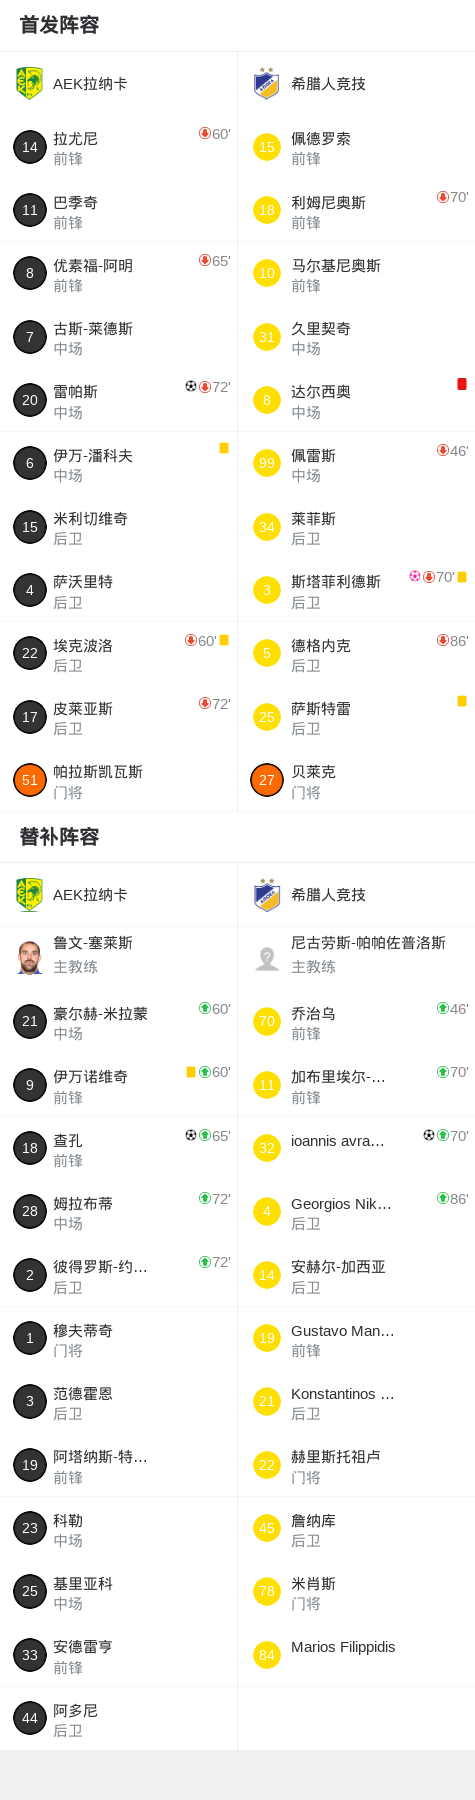Click placeholder avatar of coach 尼古劳斯-帕帕佐普洛斯
Viewport: 475px width, 1800px height.
[x=267, y=958]
